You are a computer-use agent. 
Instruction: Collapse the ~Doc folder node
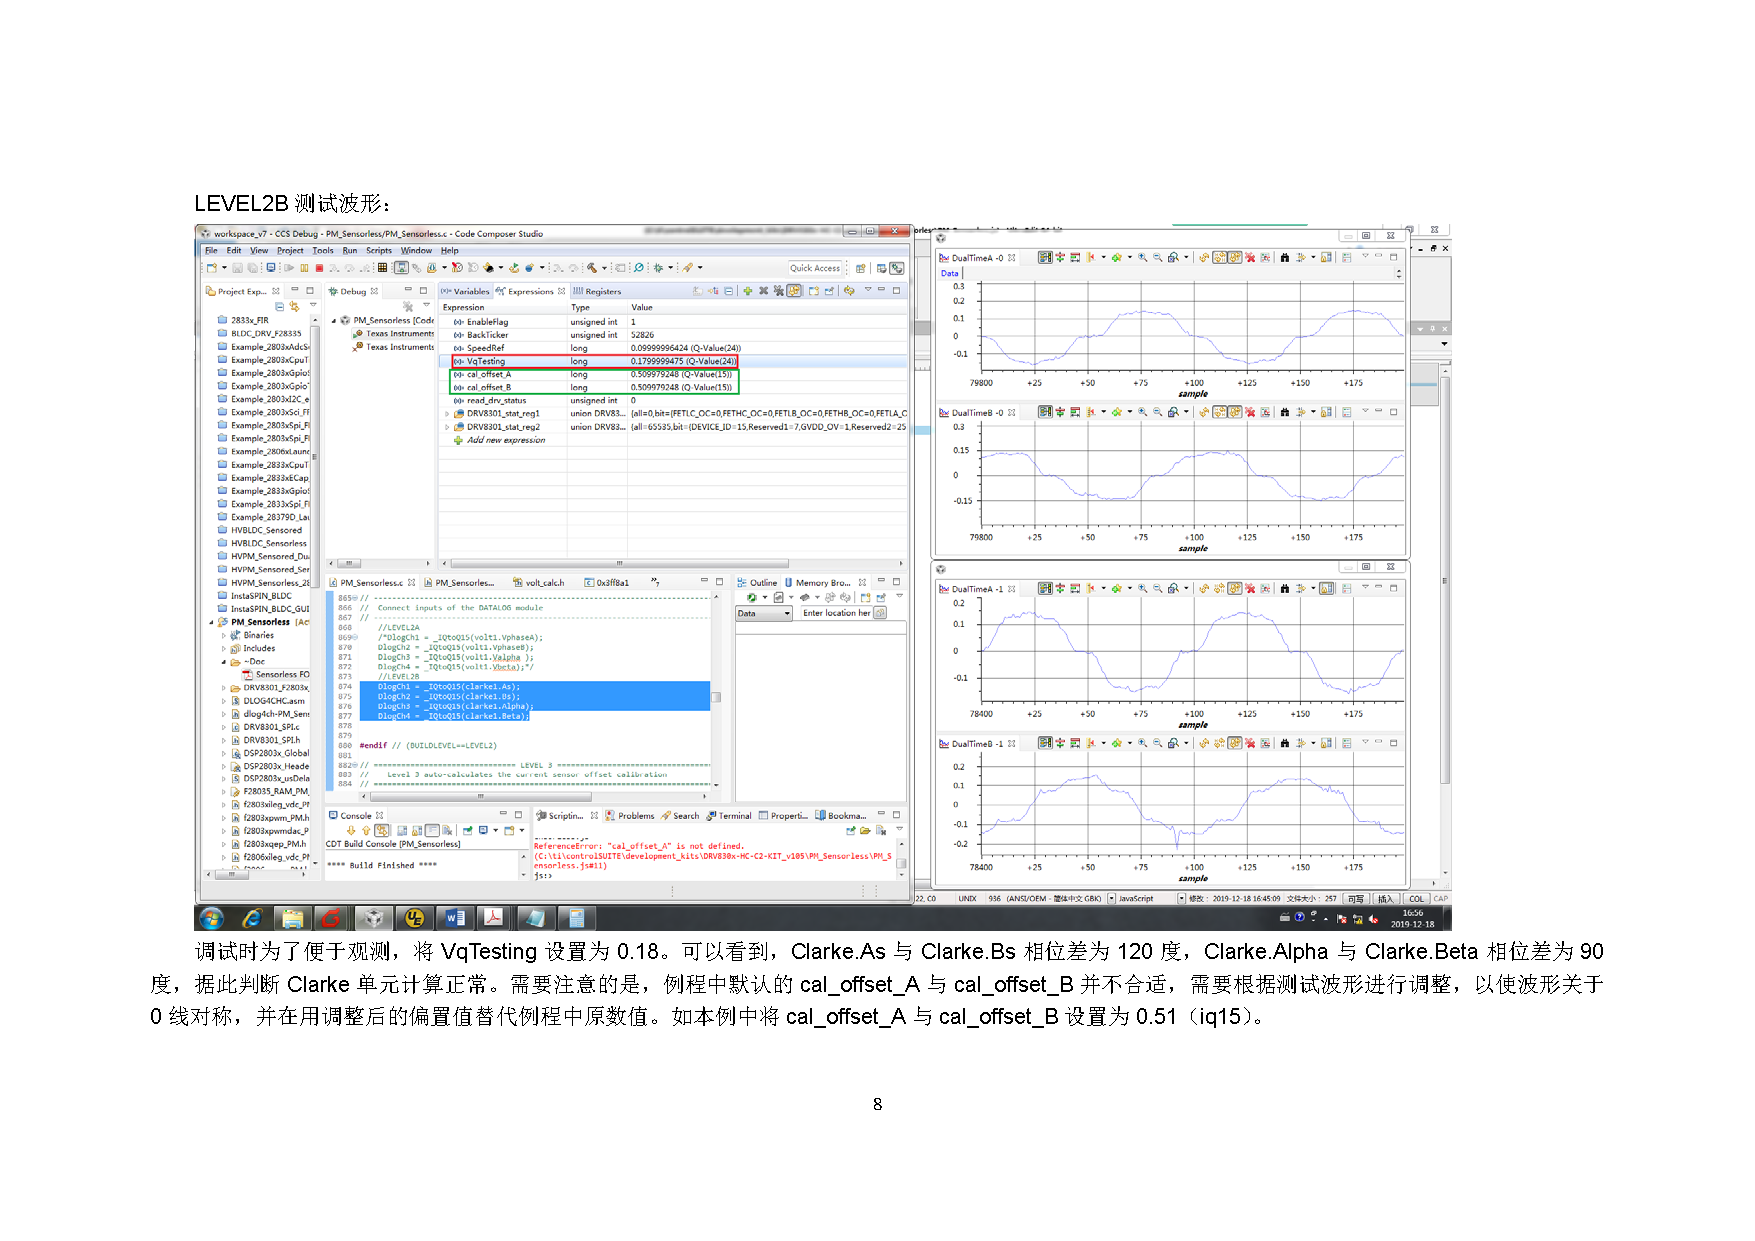pos(224,661)
